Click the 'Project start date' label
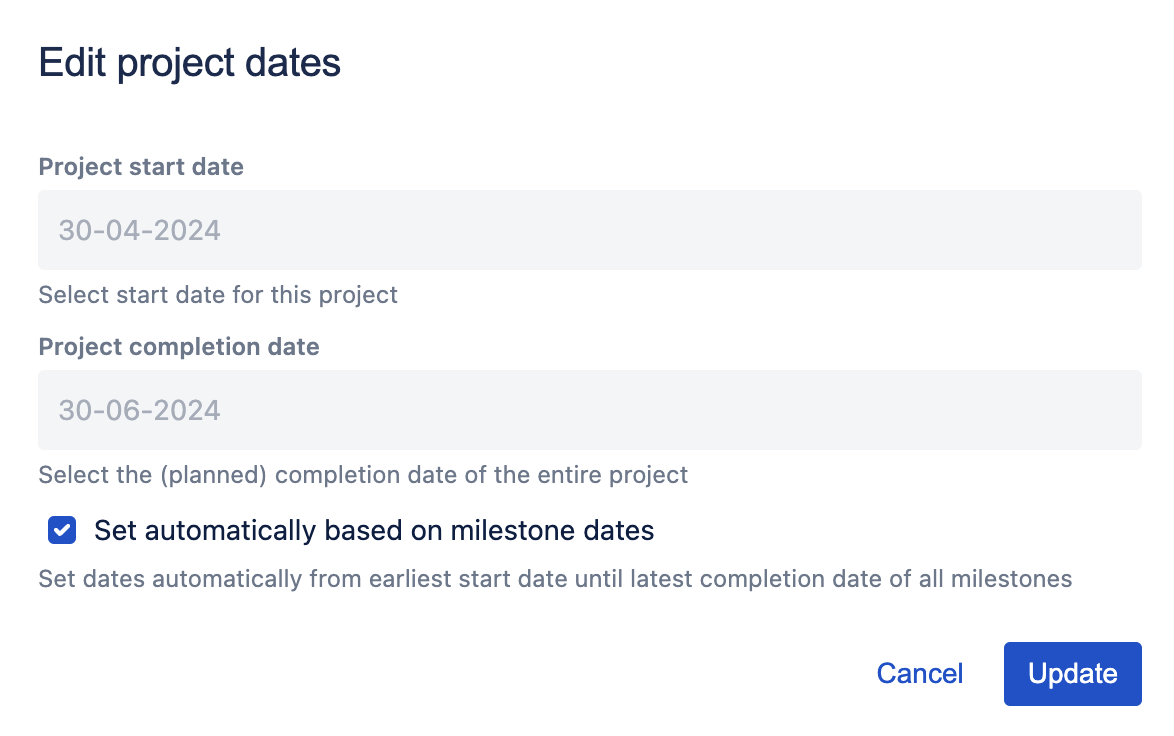 140,167
